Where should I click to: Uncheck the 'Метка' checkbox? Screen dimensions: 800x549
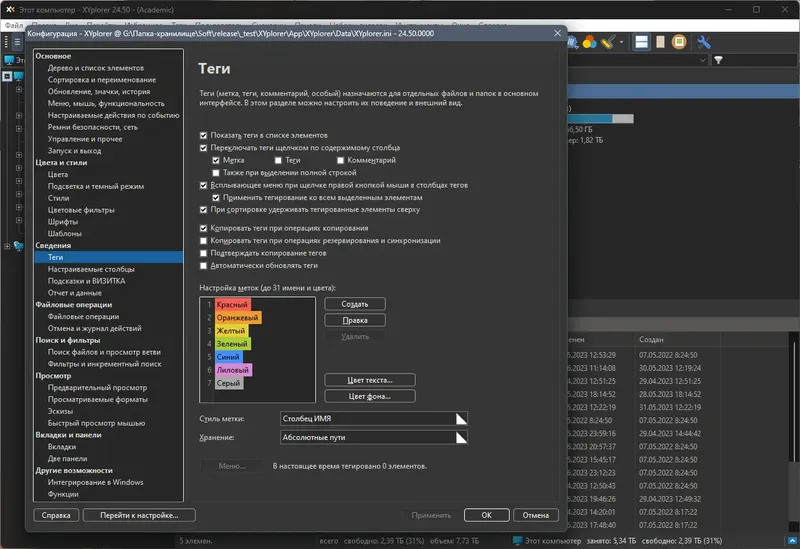pyautogui.click(x=216, y=160)
